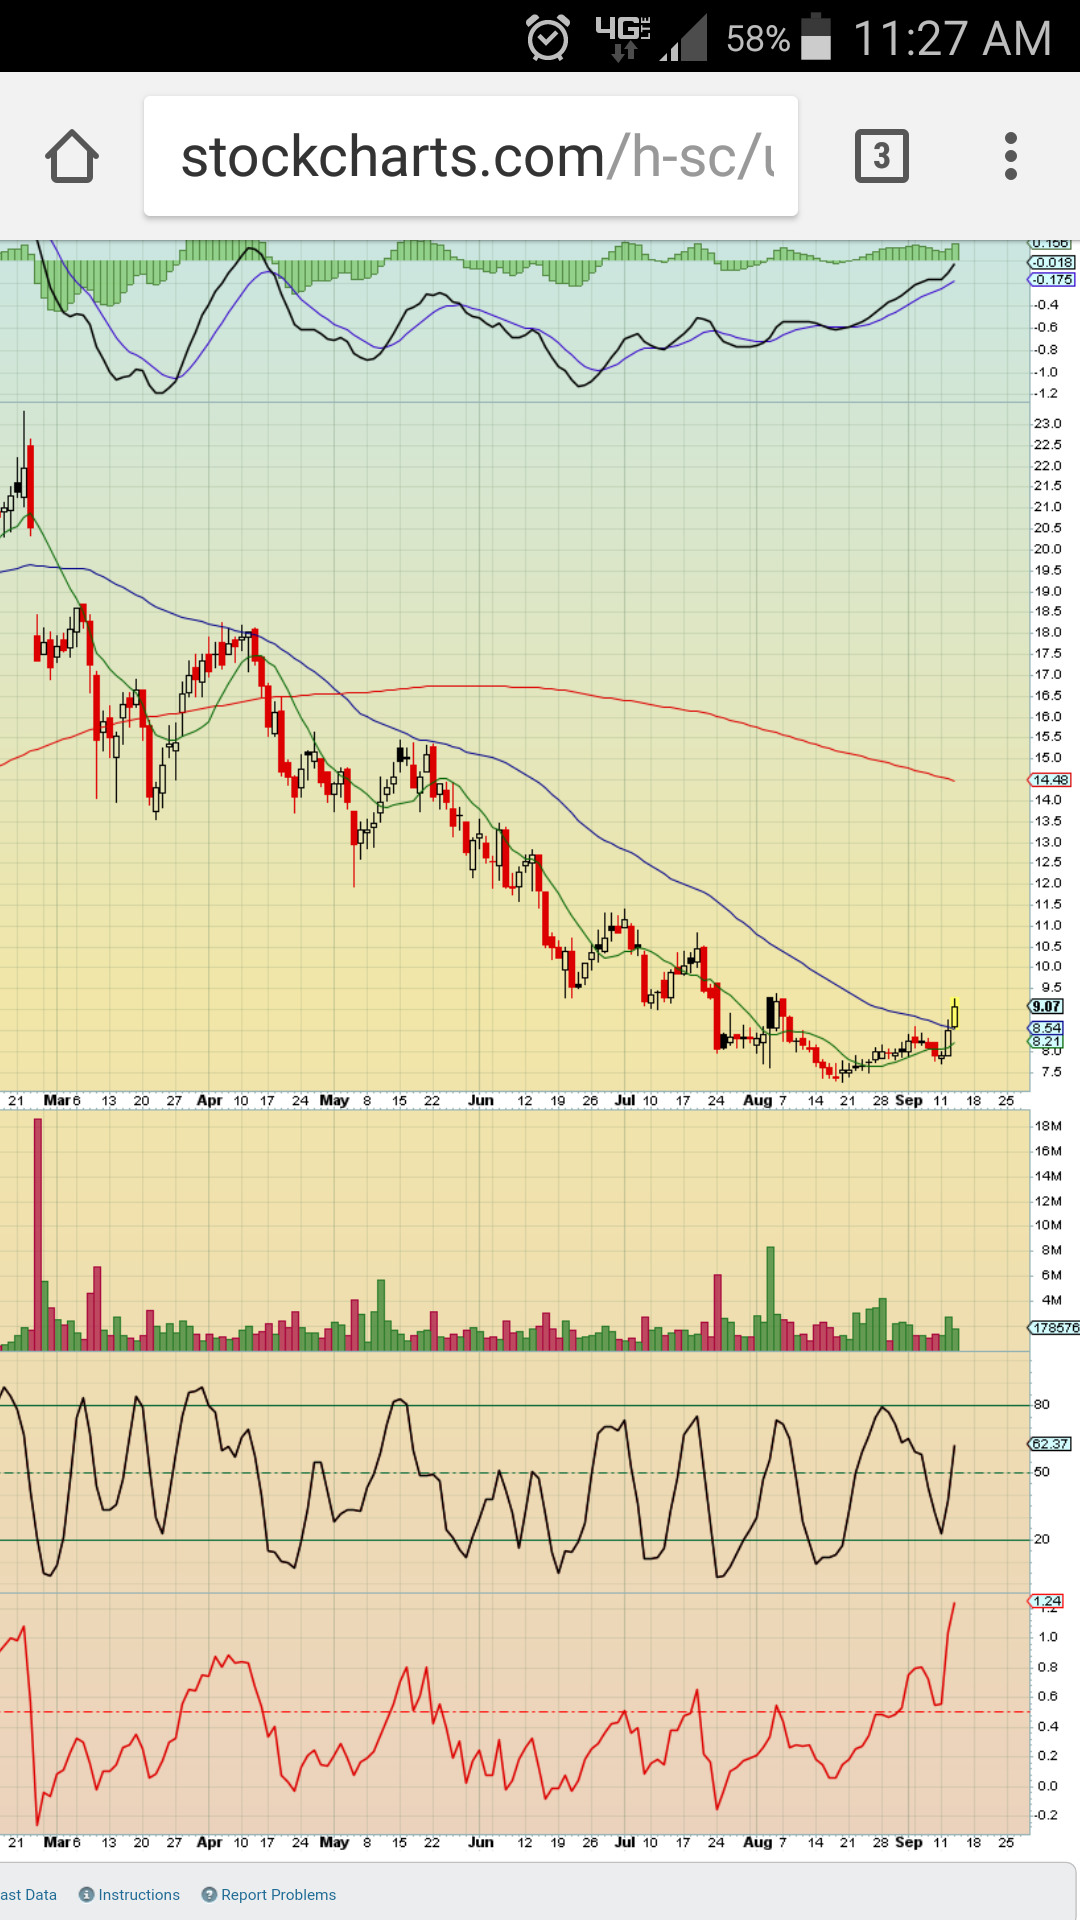Tap the alarm clock status icon
The width and height of the screenshot is (1080, 1920).
[x=547, y=38]
